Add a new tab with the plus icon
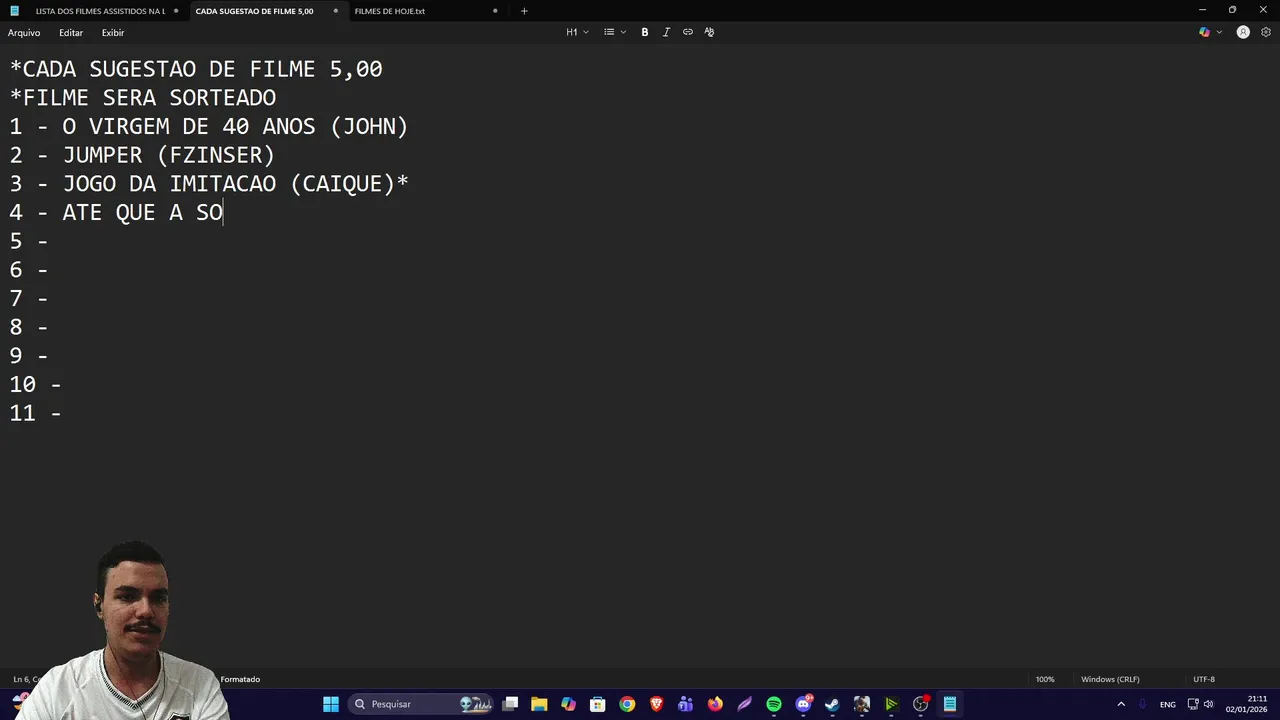The width and height of the screenshot is (1280, 720). tap(524, 11)
